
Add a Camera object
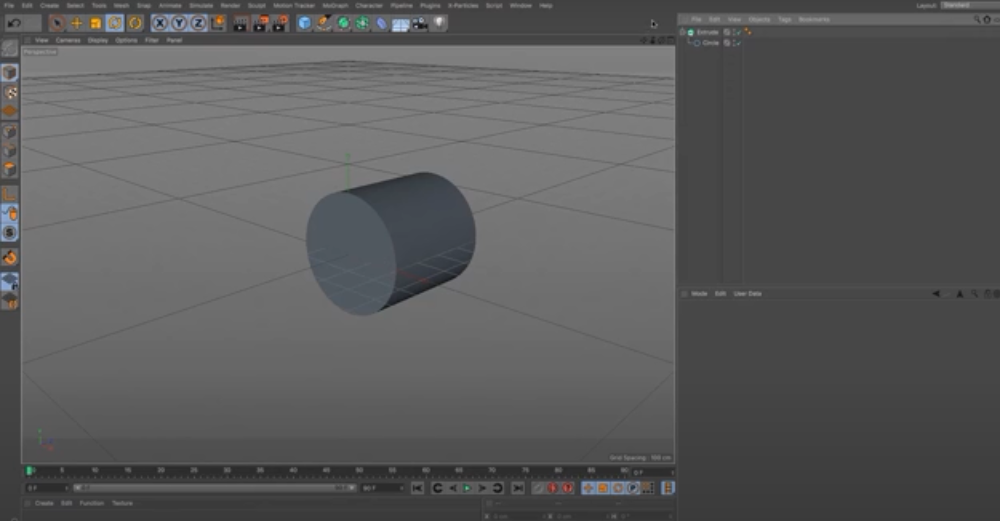420,24
